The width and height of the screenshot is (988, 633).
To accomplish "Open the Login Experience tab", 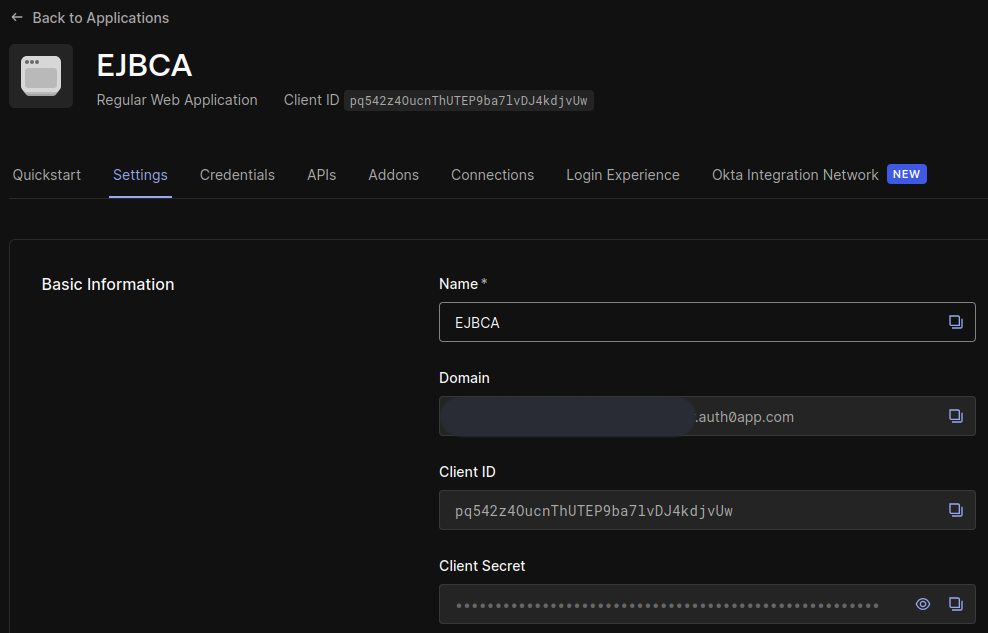I will (x=622, y=174).
